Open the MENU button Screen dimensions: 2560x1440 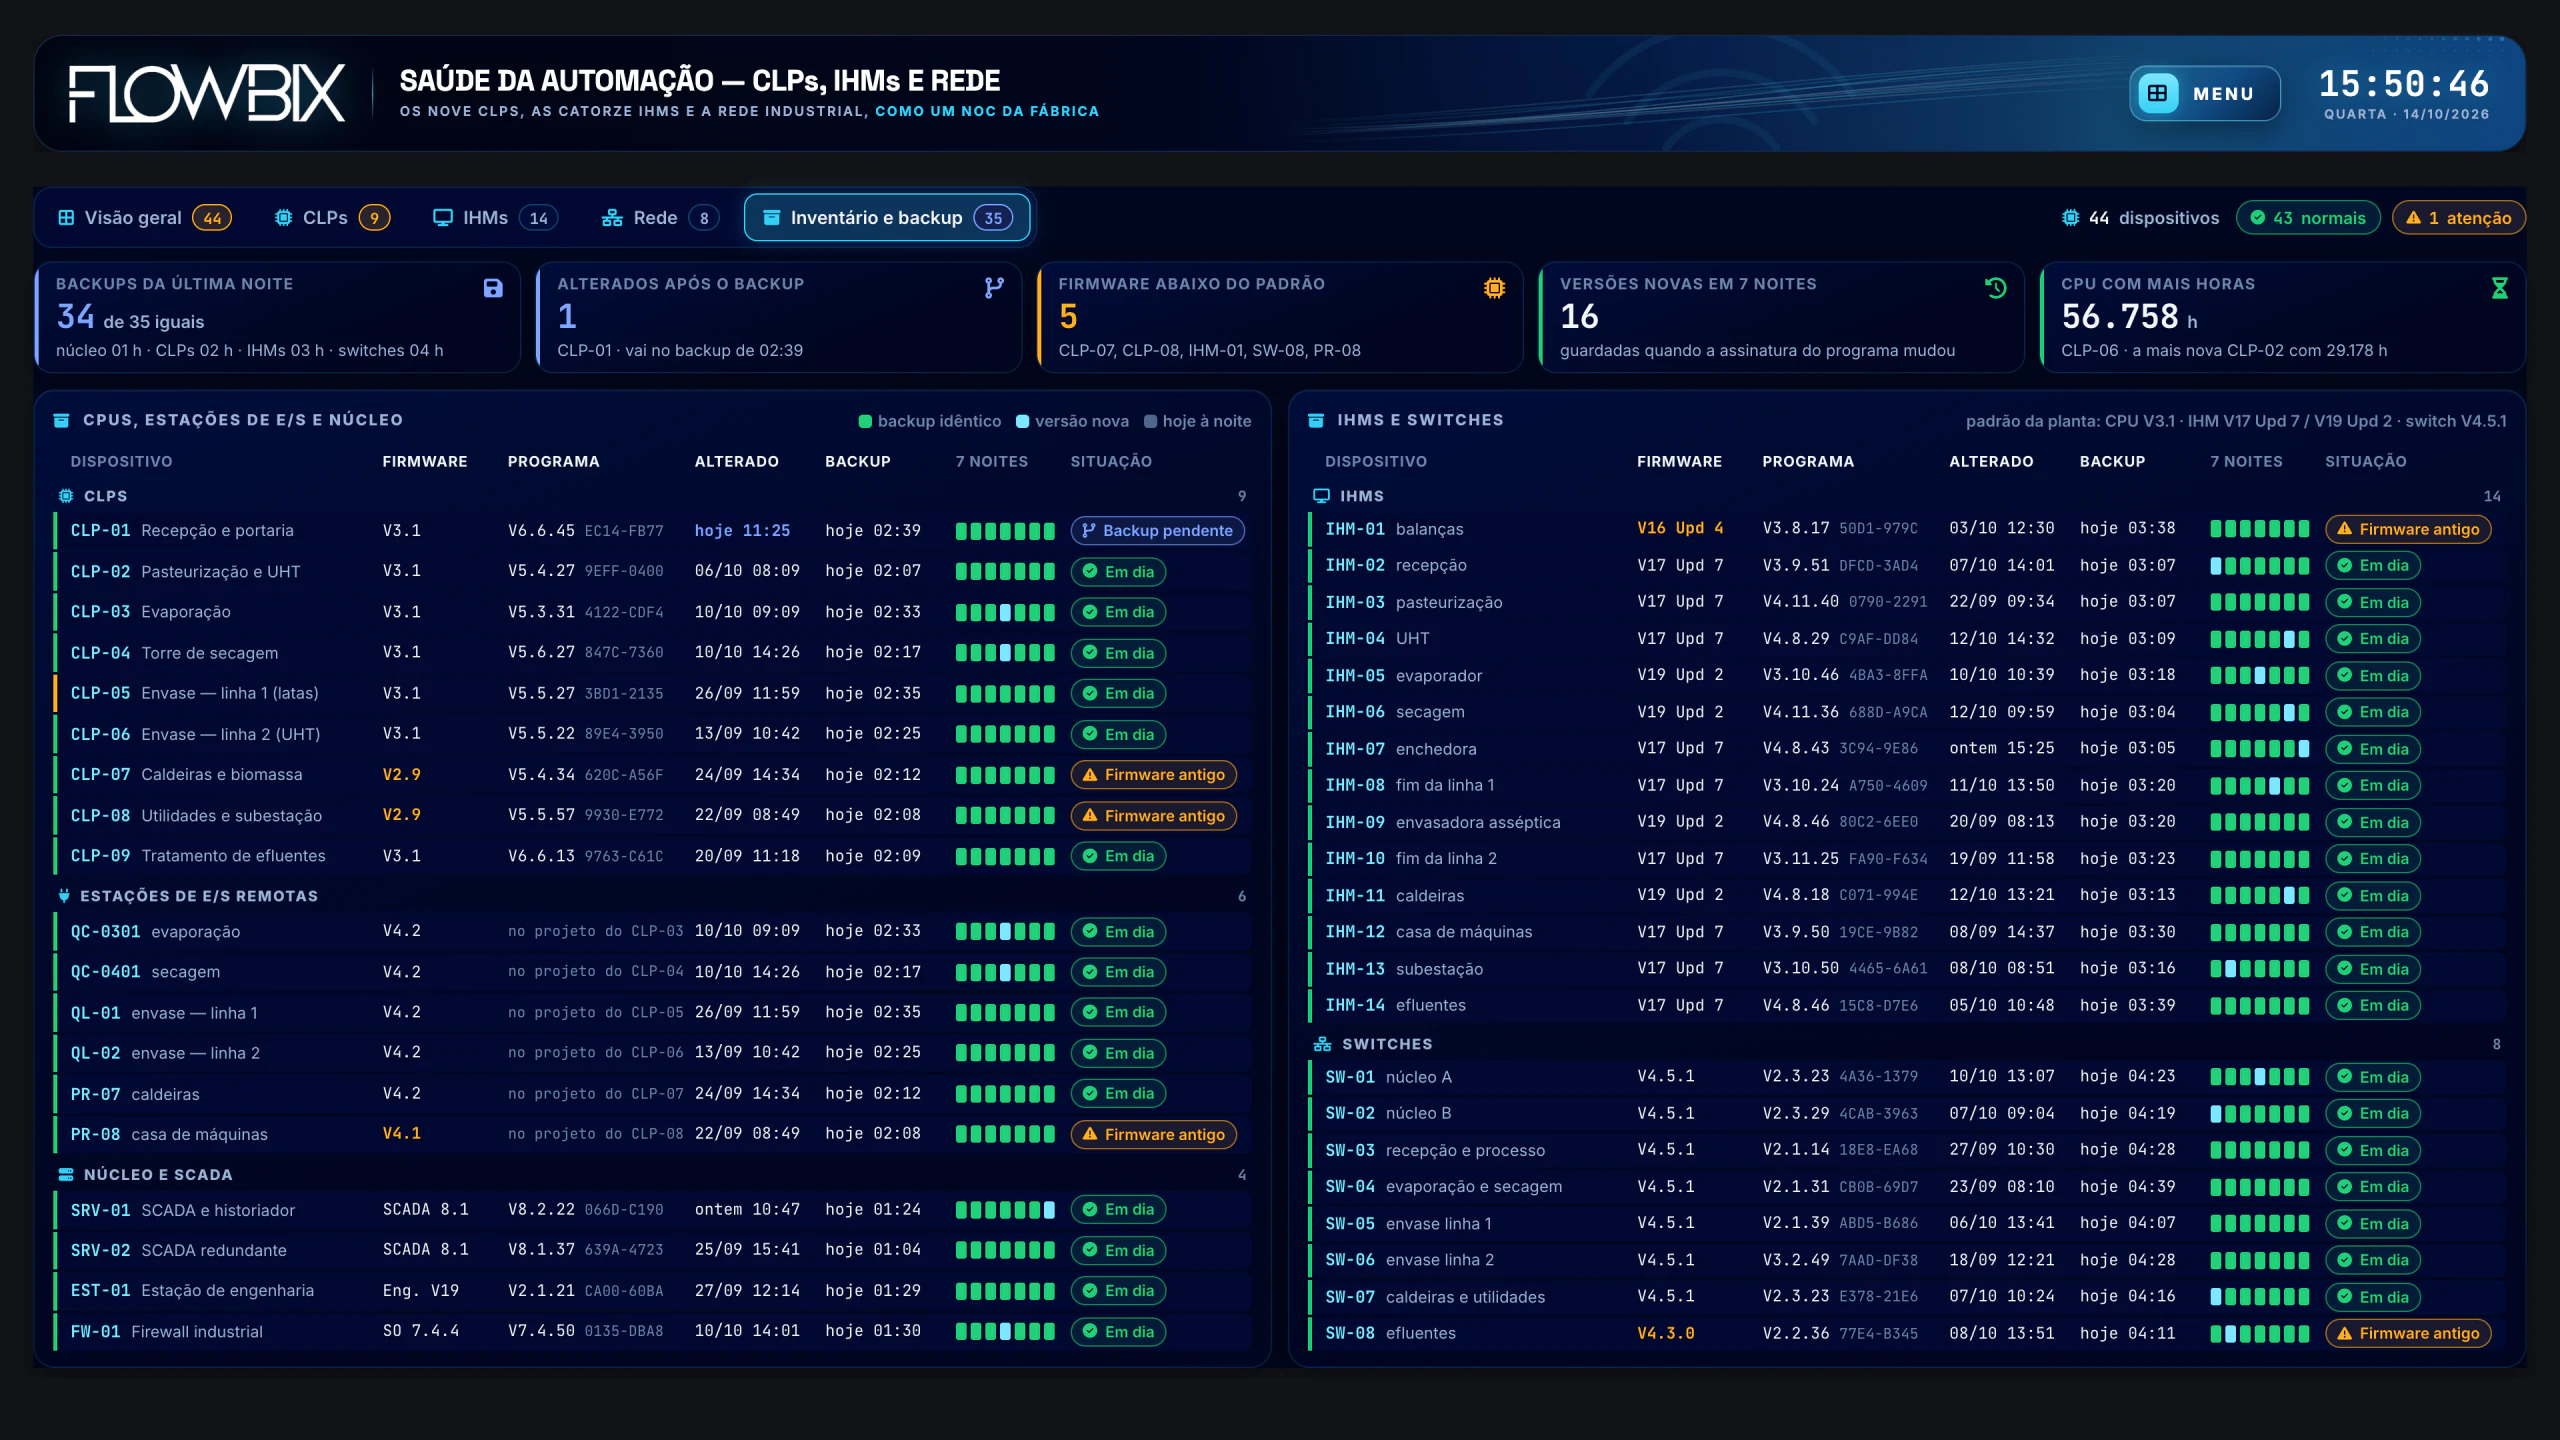pyautogui.click(x=2204, y=93)
